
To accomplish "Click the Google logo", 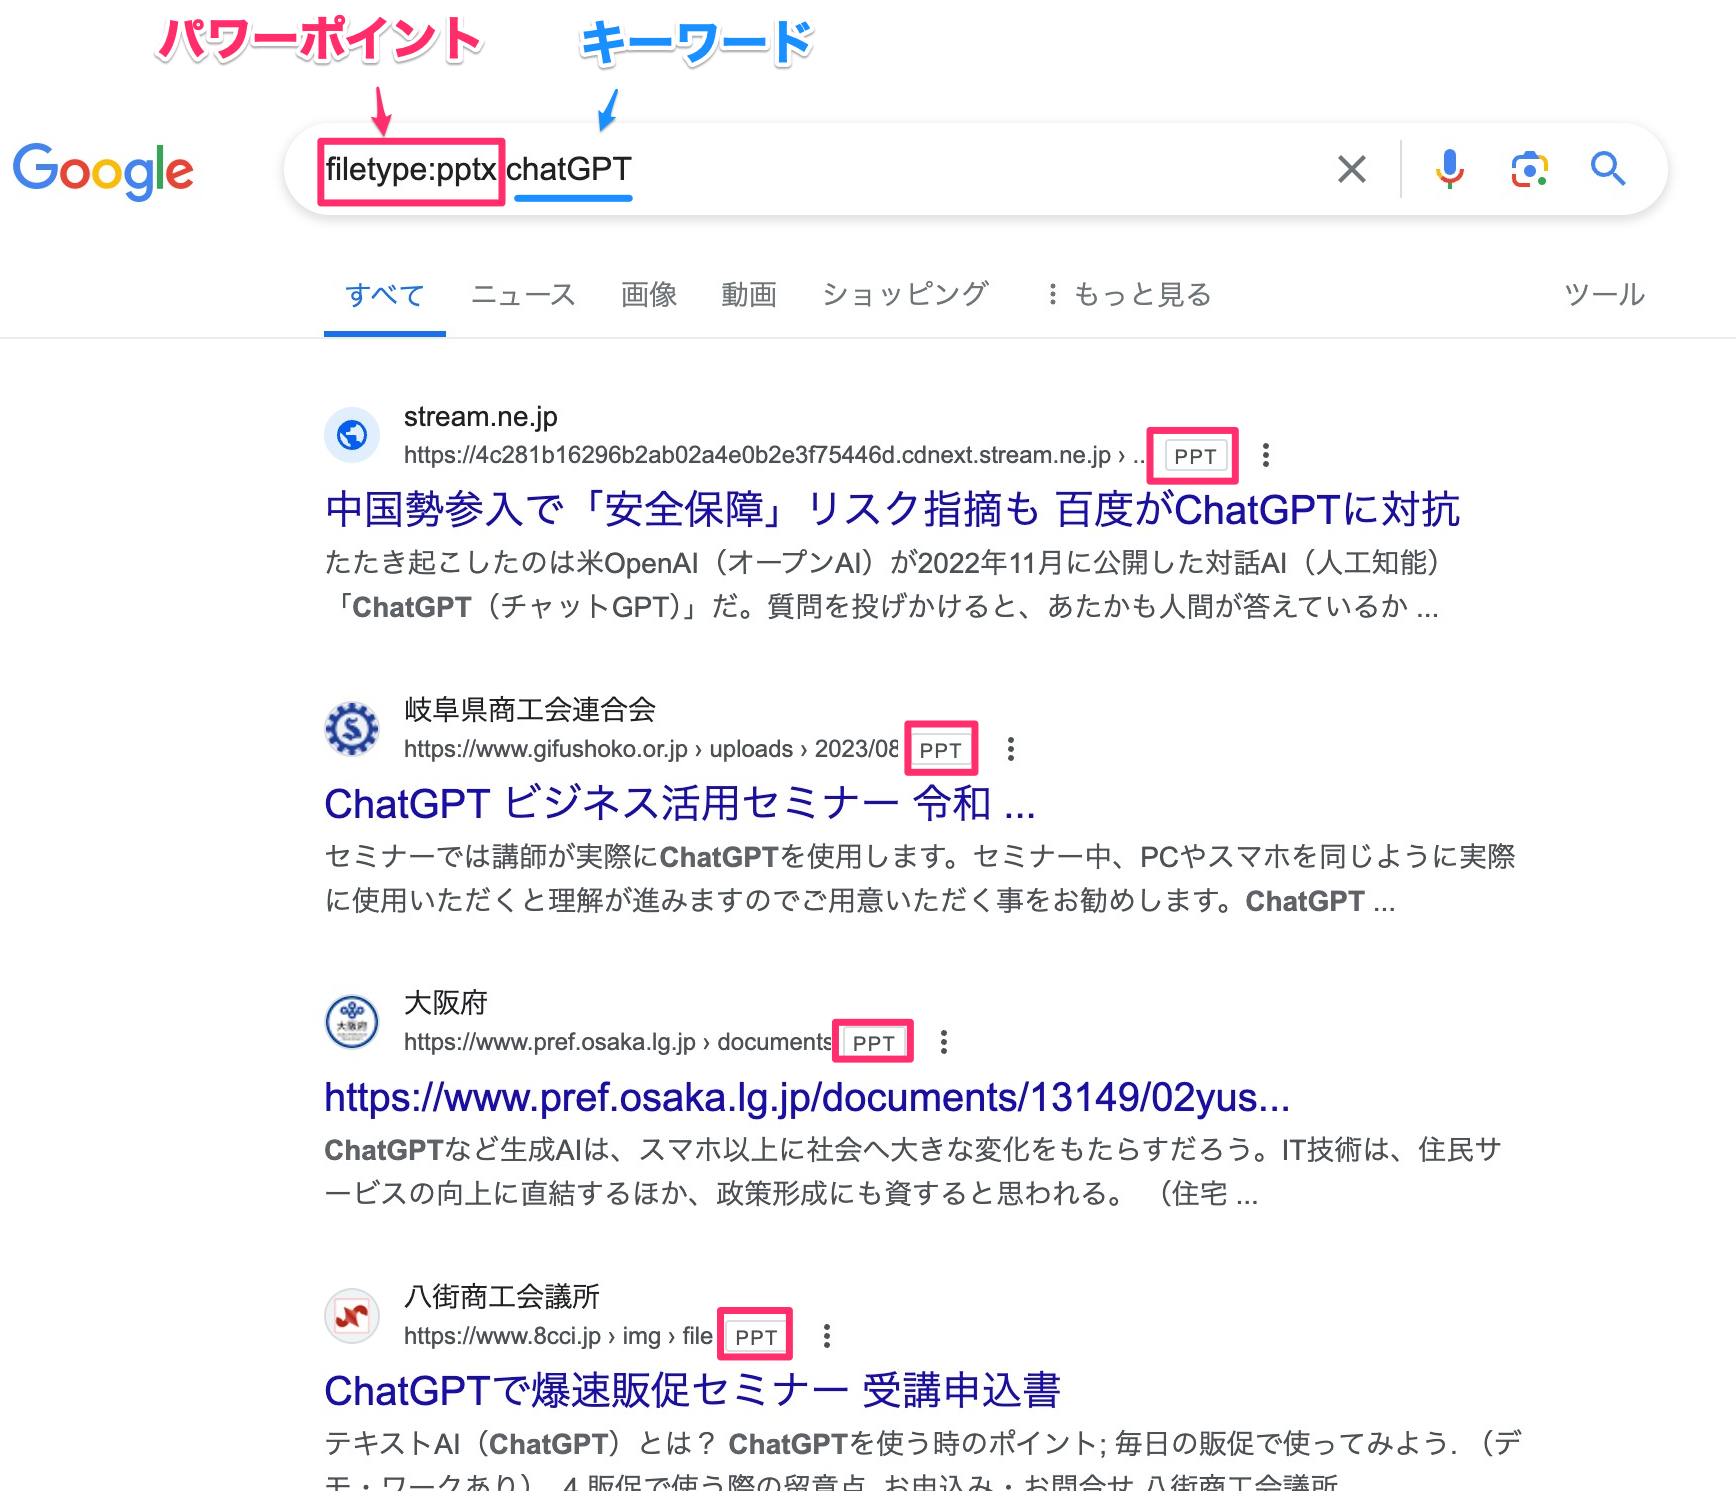I will pyautogui.click(x=103, y=170).
